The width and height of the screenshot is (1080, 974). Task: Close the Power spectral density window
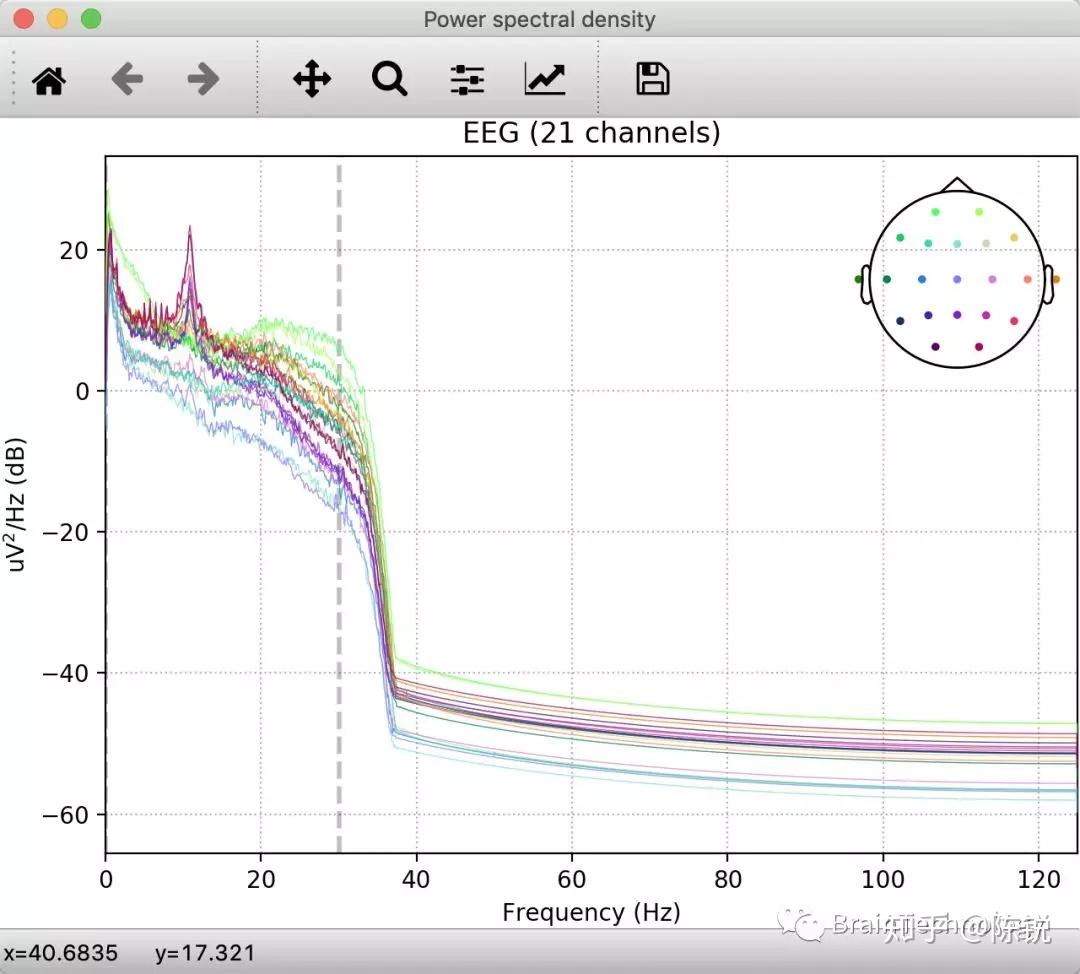23,19
